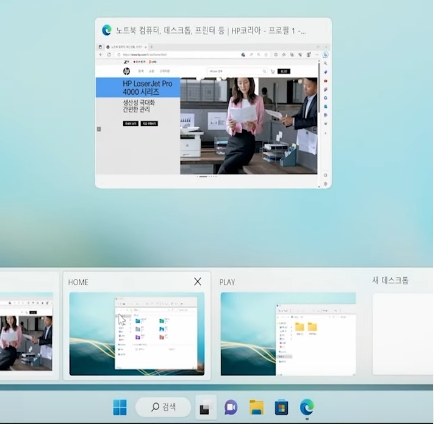Click the window preview title text
434x424 pixels.
211,31
